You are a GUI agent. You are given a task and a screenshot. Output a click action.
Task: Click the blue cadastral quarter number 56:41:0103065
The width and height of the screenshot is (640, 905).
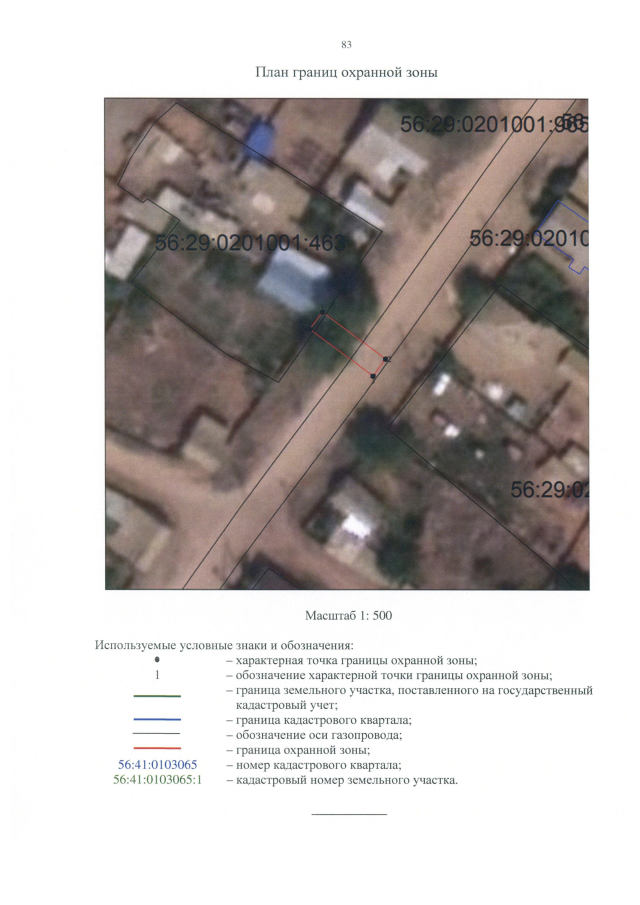158,765
